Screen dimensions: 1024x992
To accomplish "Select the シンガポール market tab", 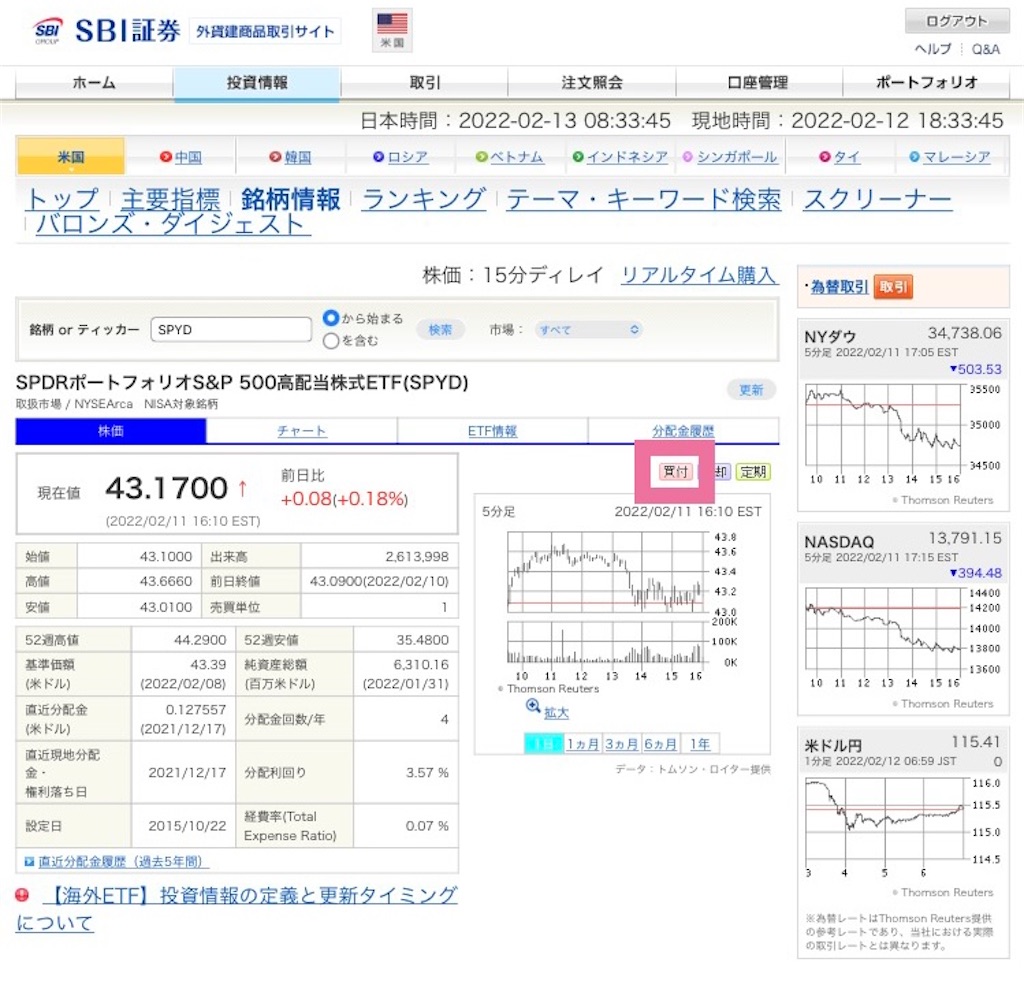I will (x=730, y=157).
